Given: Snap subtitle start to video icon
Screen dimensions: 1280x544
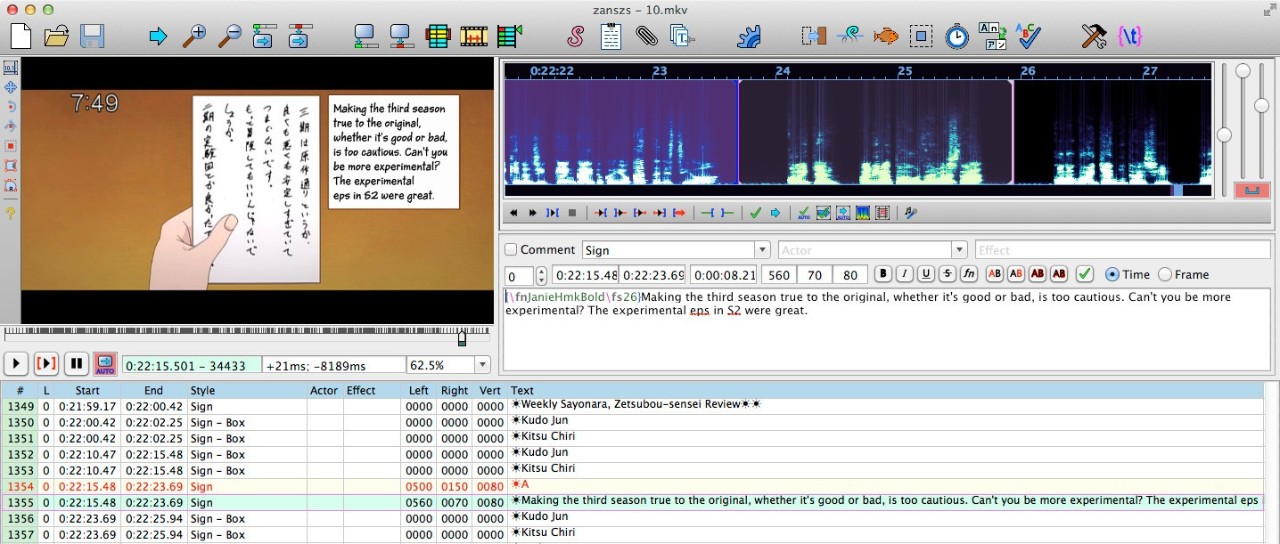Looking at the screenshot, I should tap(366, 37).
